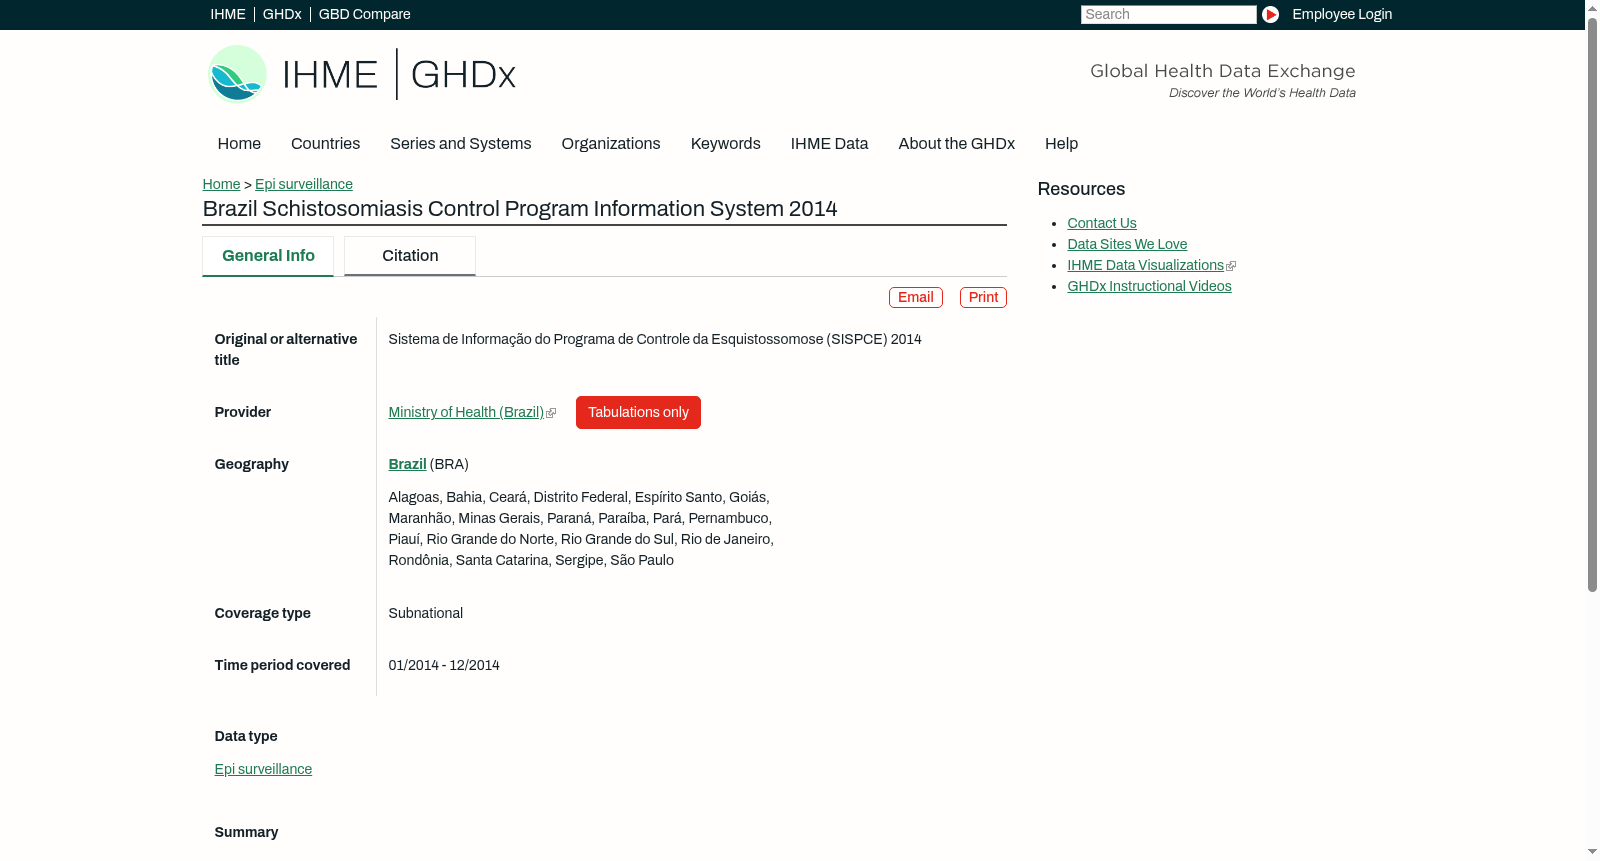Open the Help menu item
The image size is (1600, 861).
point(1062,144)
